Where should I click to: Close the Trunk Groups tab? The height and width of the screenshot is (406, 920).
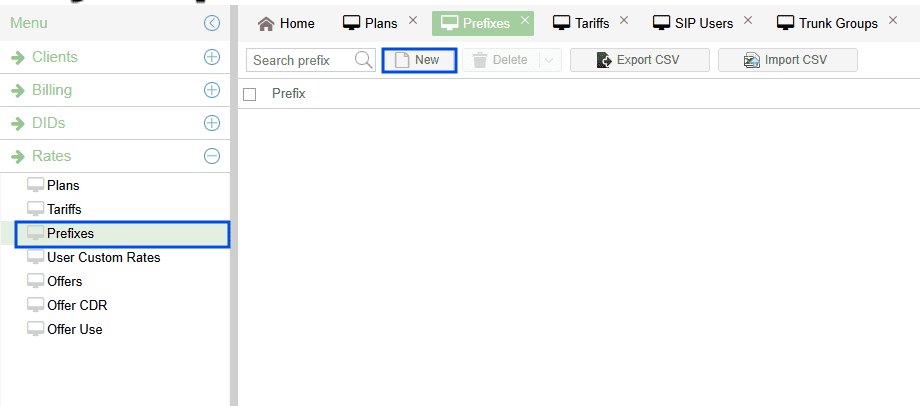[x=893, y=21]
